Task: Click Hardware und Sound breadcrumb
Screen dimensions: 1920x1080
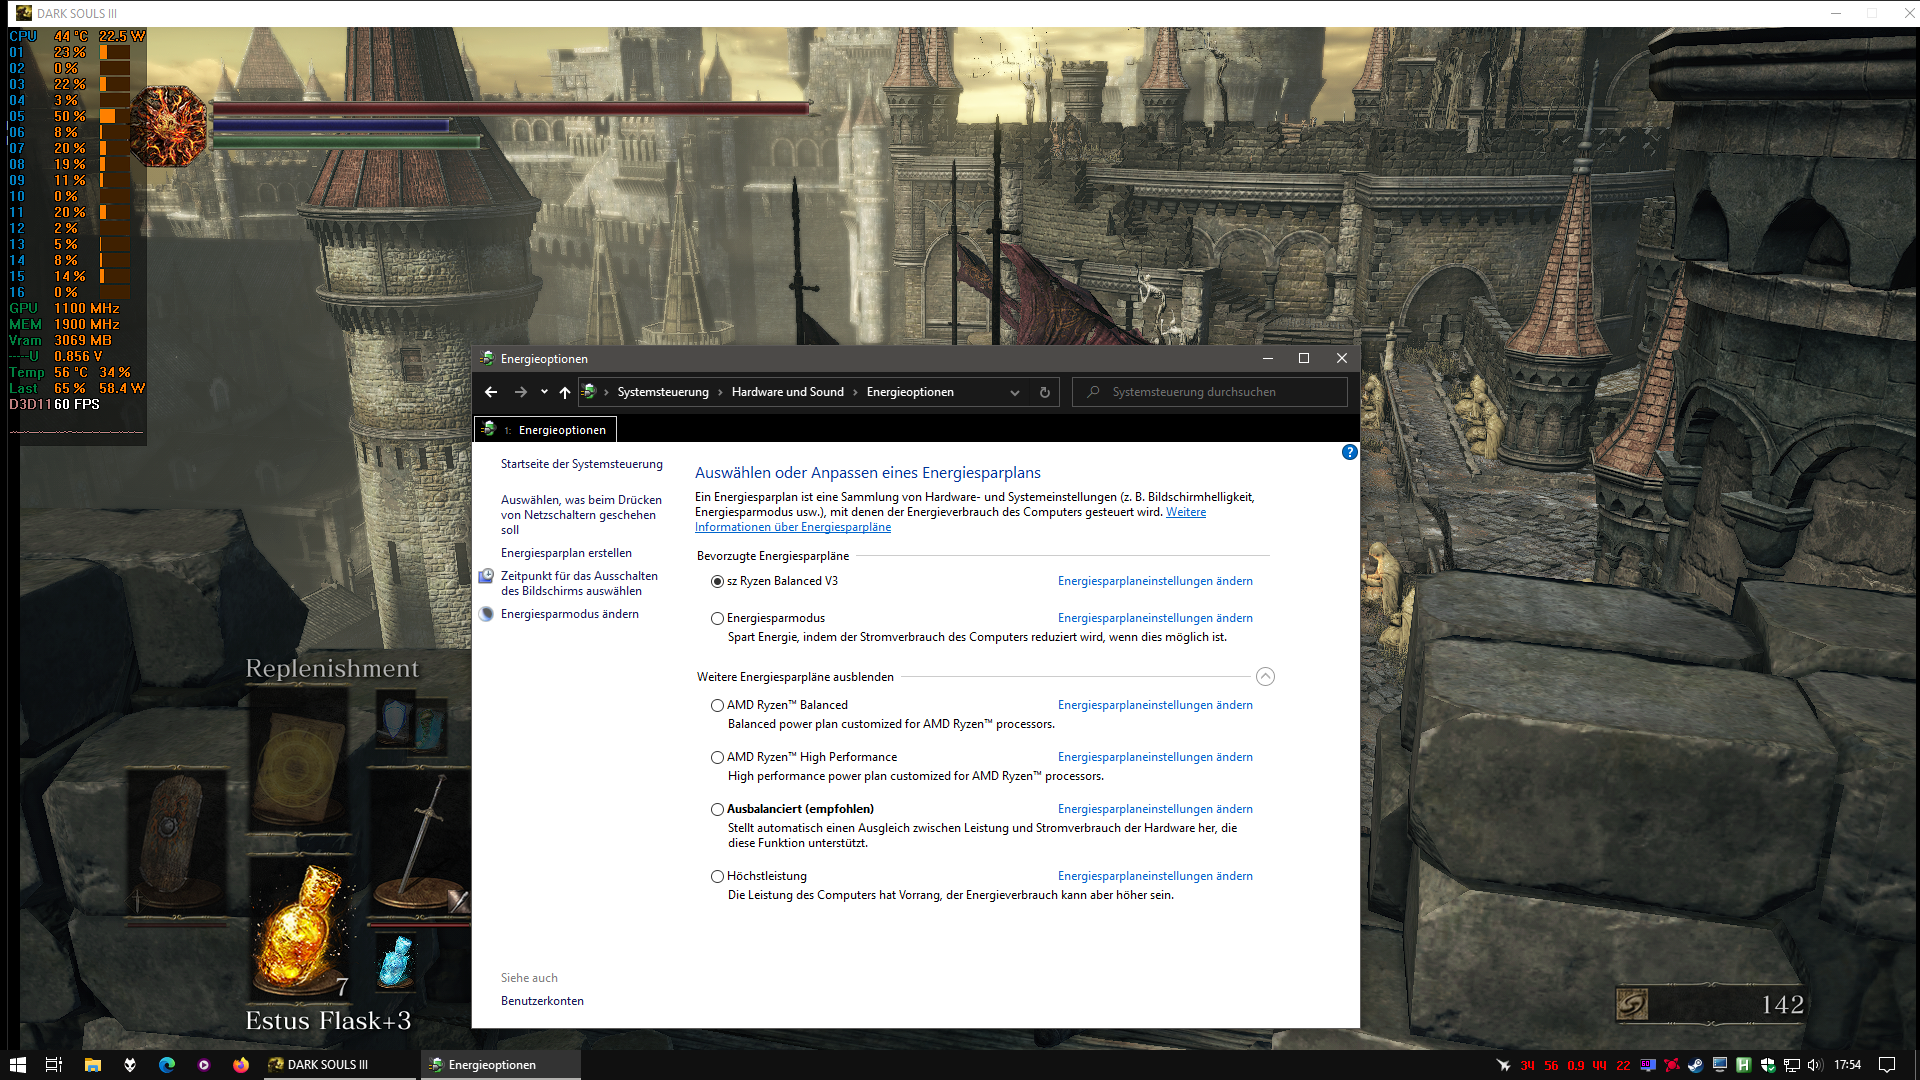Action: coord(787,392)
